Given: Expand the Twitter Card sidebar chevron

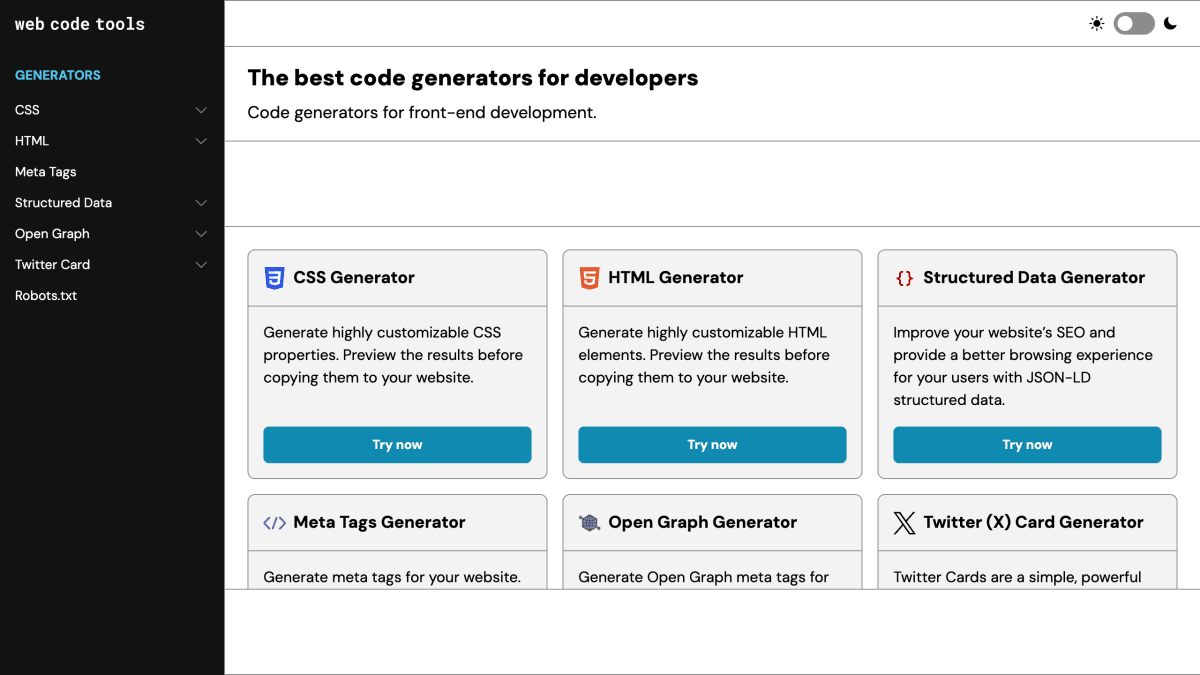Looking at the screenshot, I should [201, 265].
